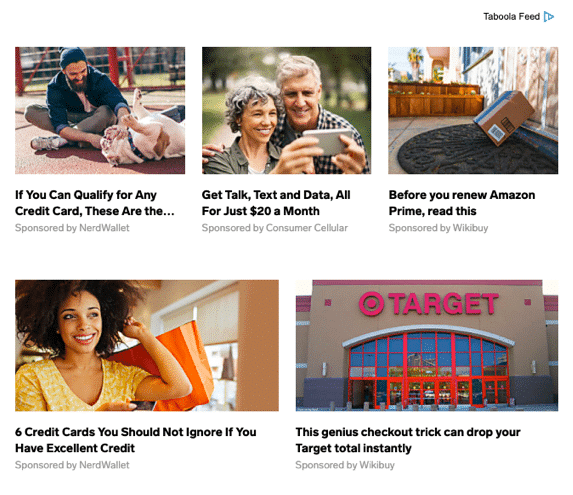Open 'Get Talk, Text and Data' headline
Image resolution: width=573 pixels, height=495 pixels.
276,203
